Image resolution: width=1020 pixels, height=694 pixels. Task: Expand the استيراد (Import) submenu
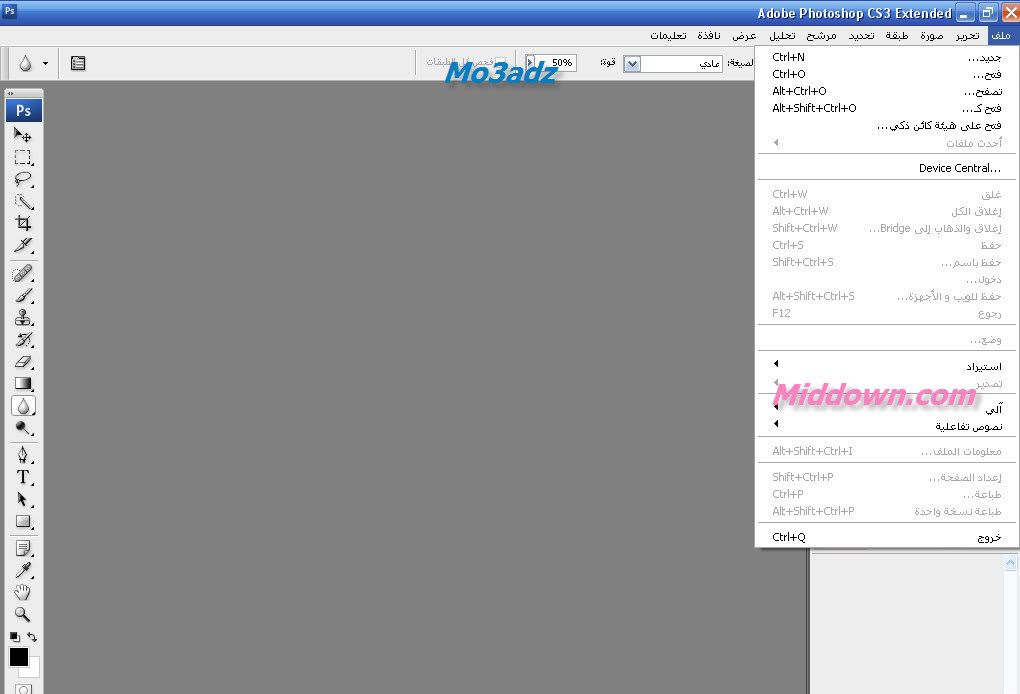[887, 366]
